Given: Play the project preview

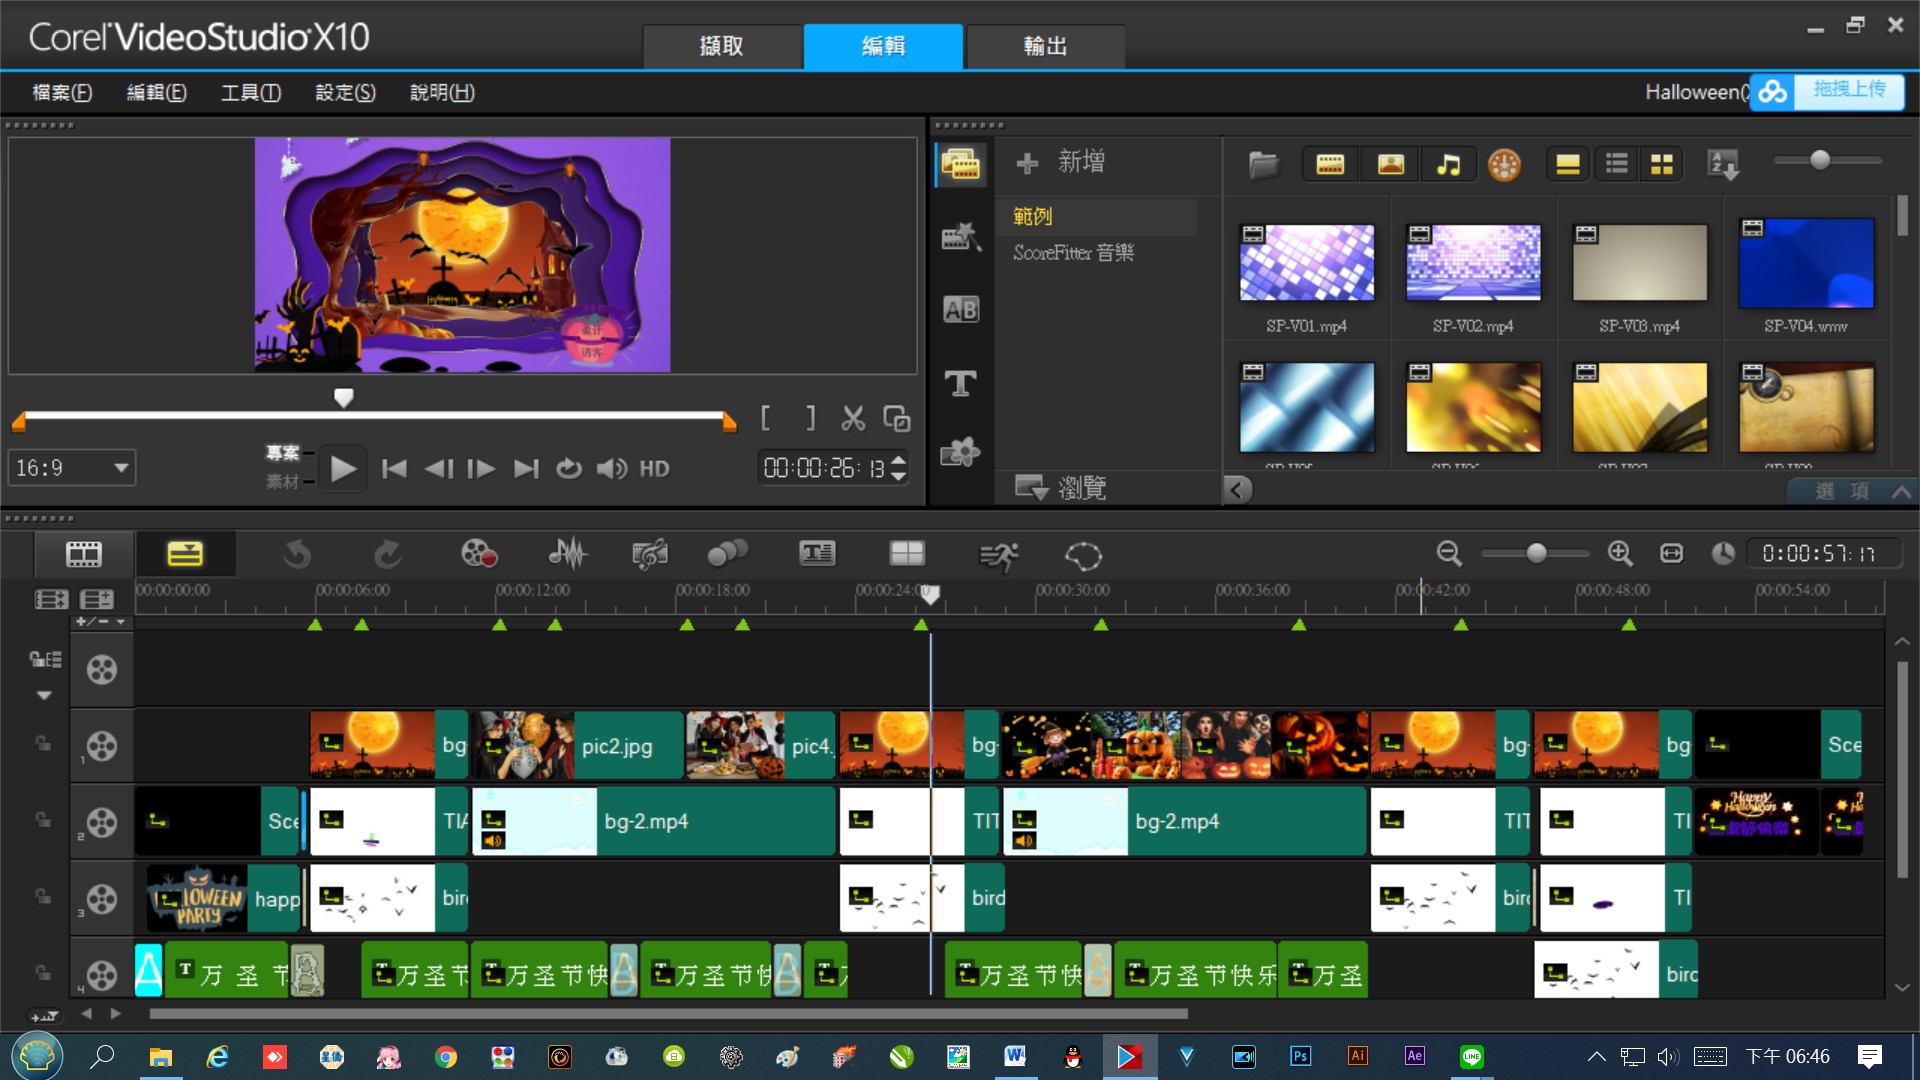Looking at the screenshot, I should pos(343,468).
